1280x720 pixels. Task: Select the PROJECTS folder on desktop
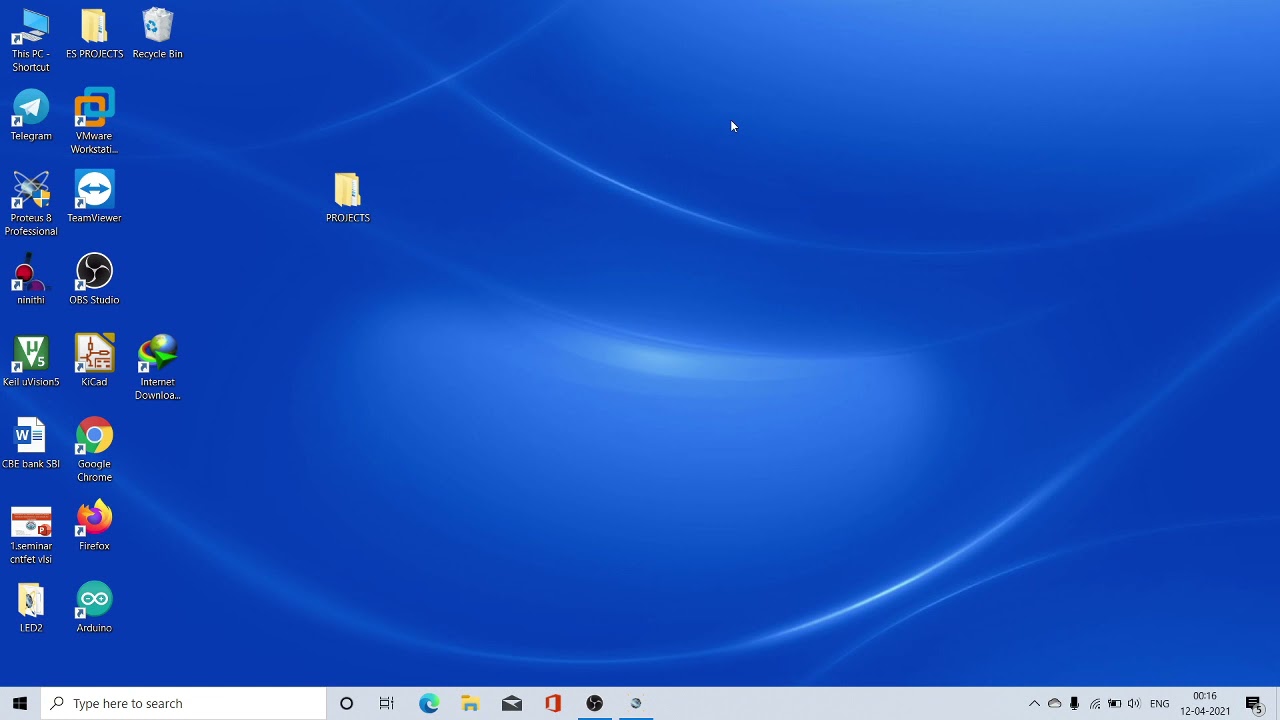coord(347,198)
